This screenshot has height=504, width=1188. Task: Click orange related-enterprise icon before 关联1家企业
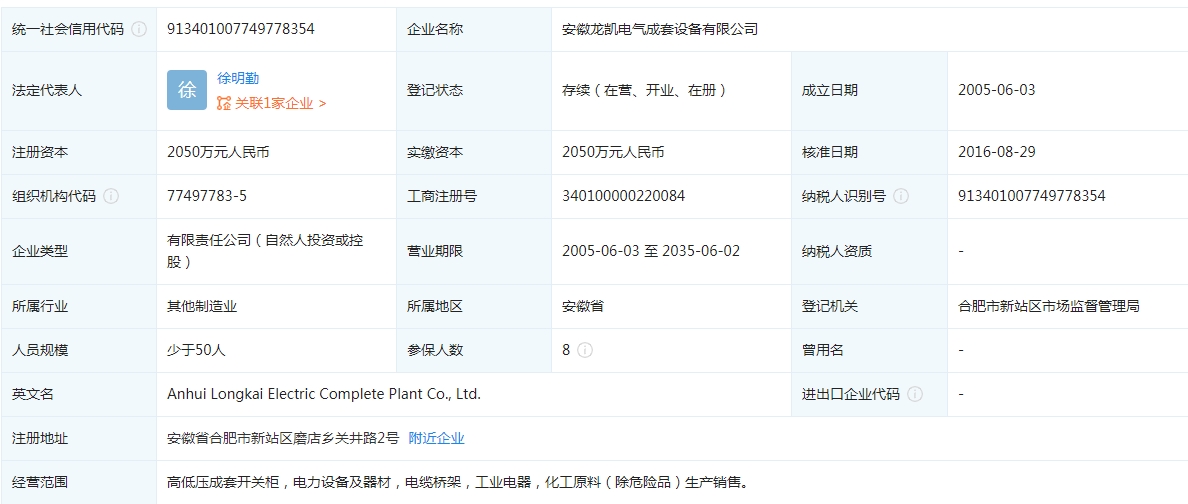click(x=224, y=103)
